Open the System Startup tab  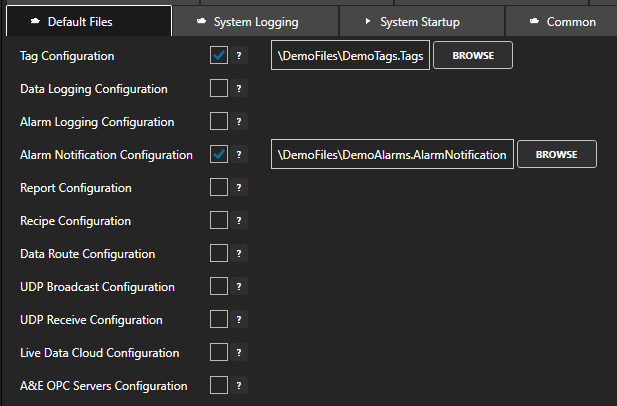click(420, 21)
